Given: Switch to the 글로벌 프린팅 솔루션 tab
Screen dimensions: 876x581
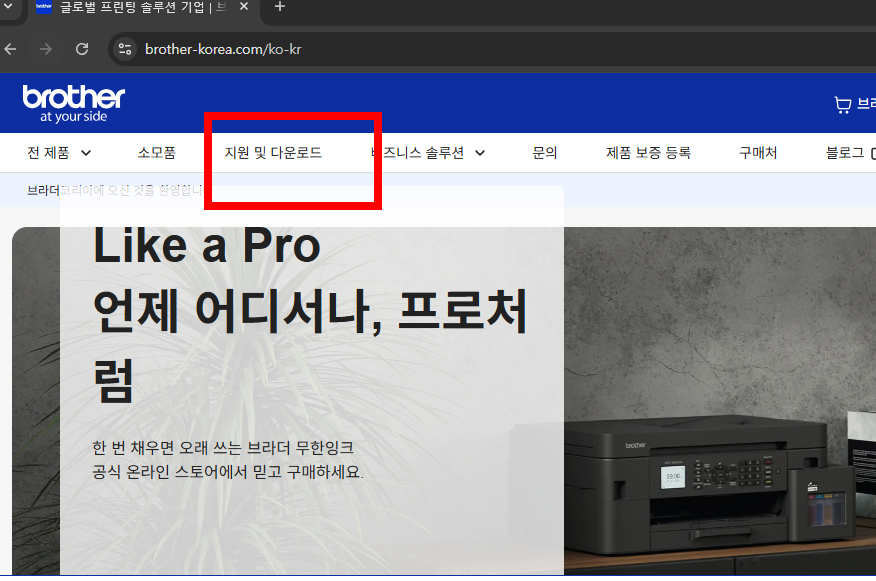Looking at the screenshot, I should click(130, 7).
